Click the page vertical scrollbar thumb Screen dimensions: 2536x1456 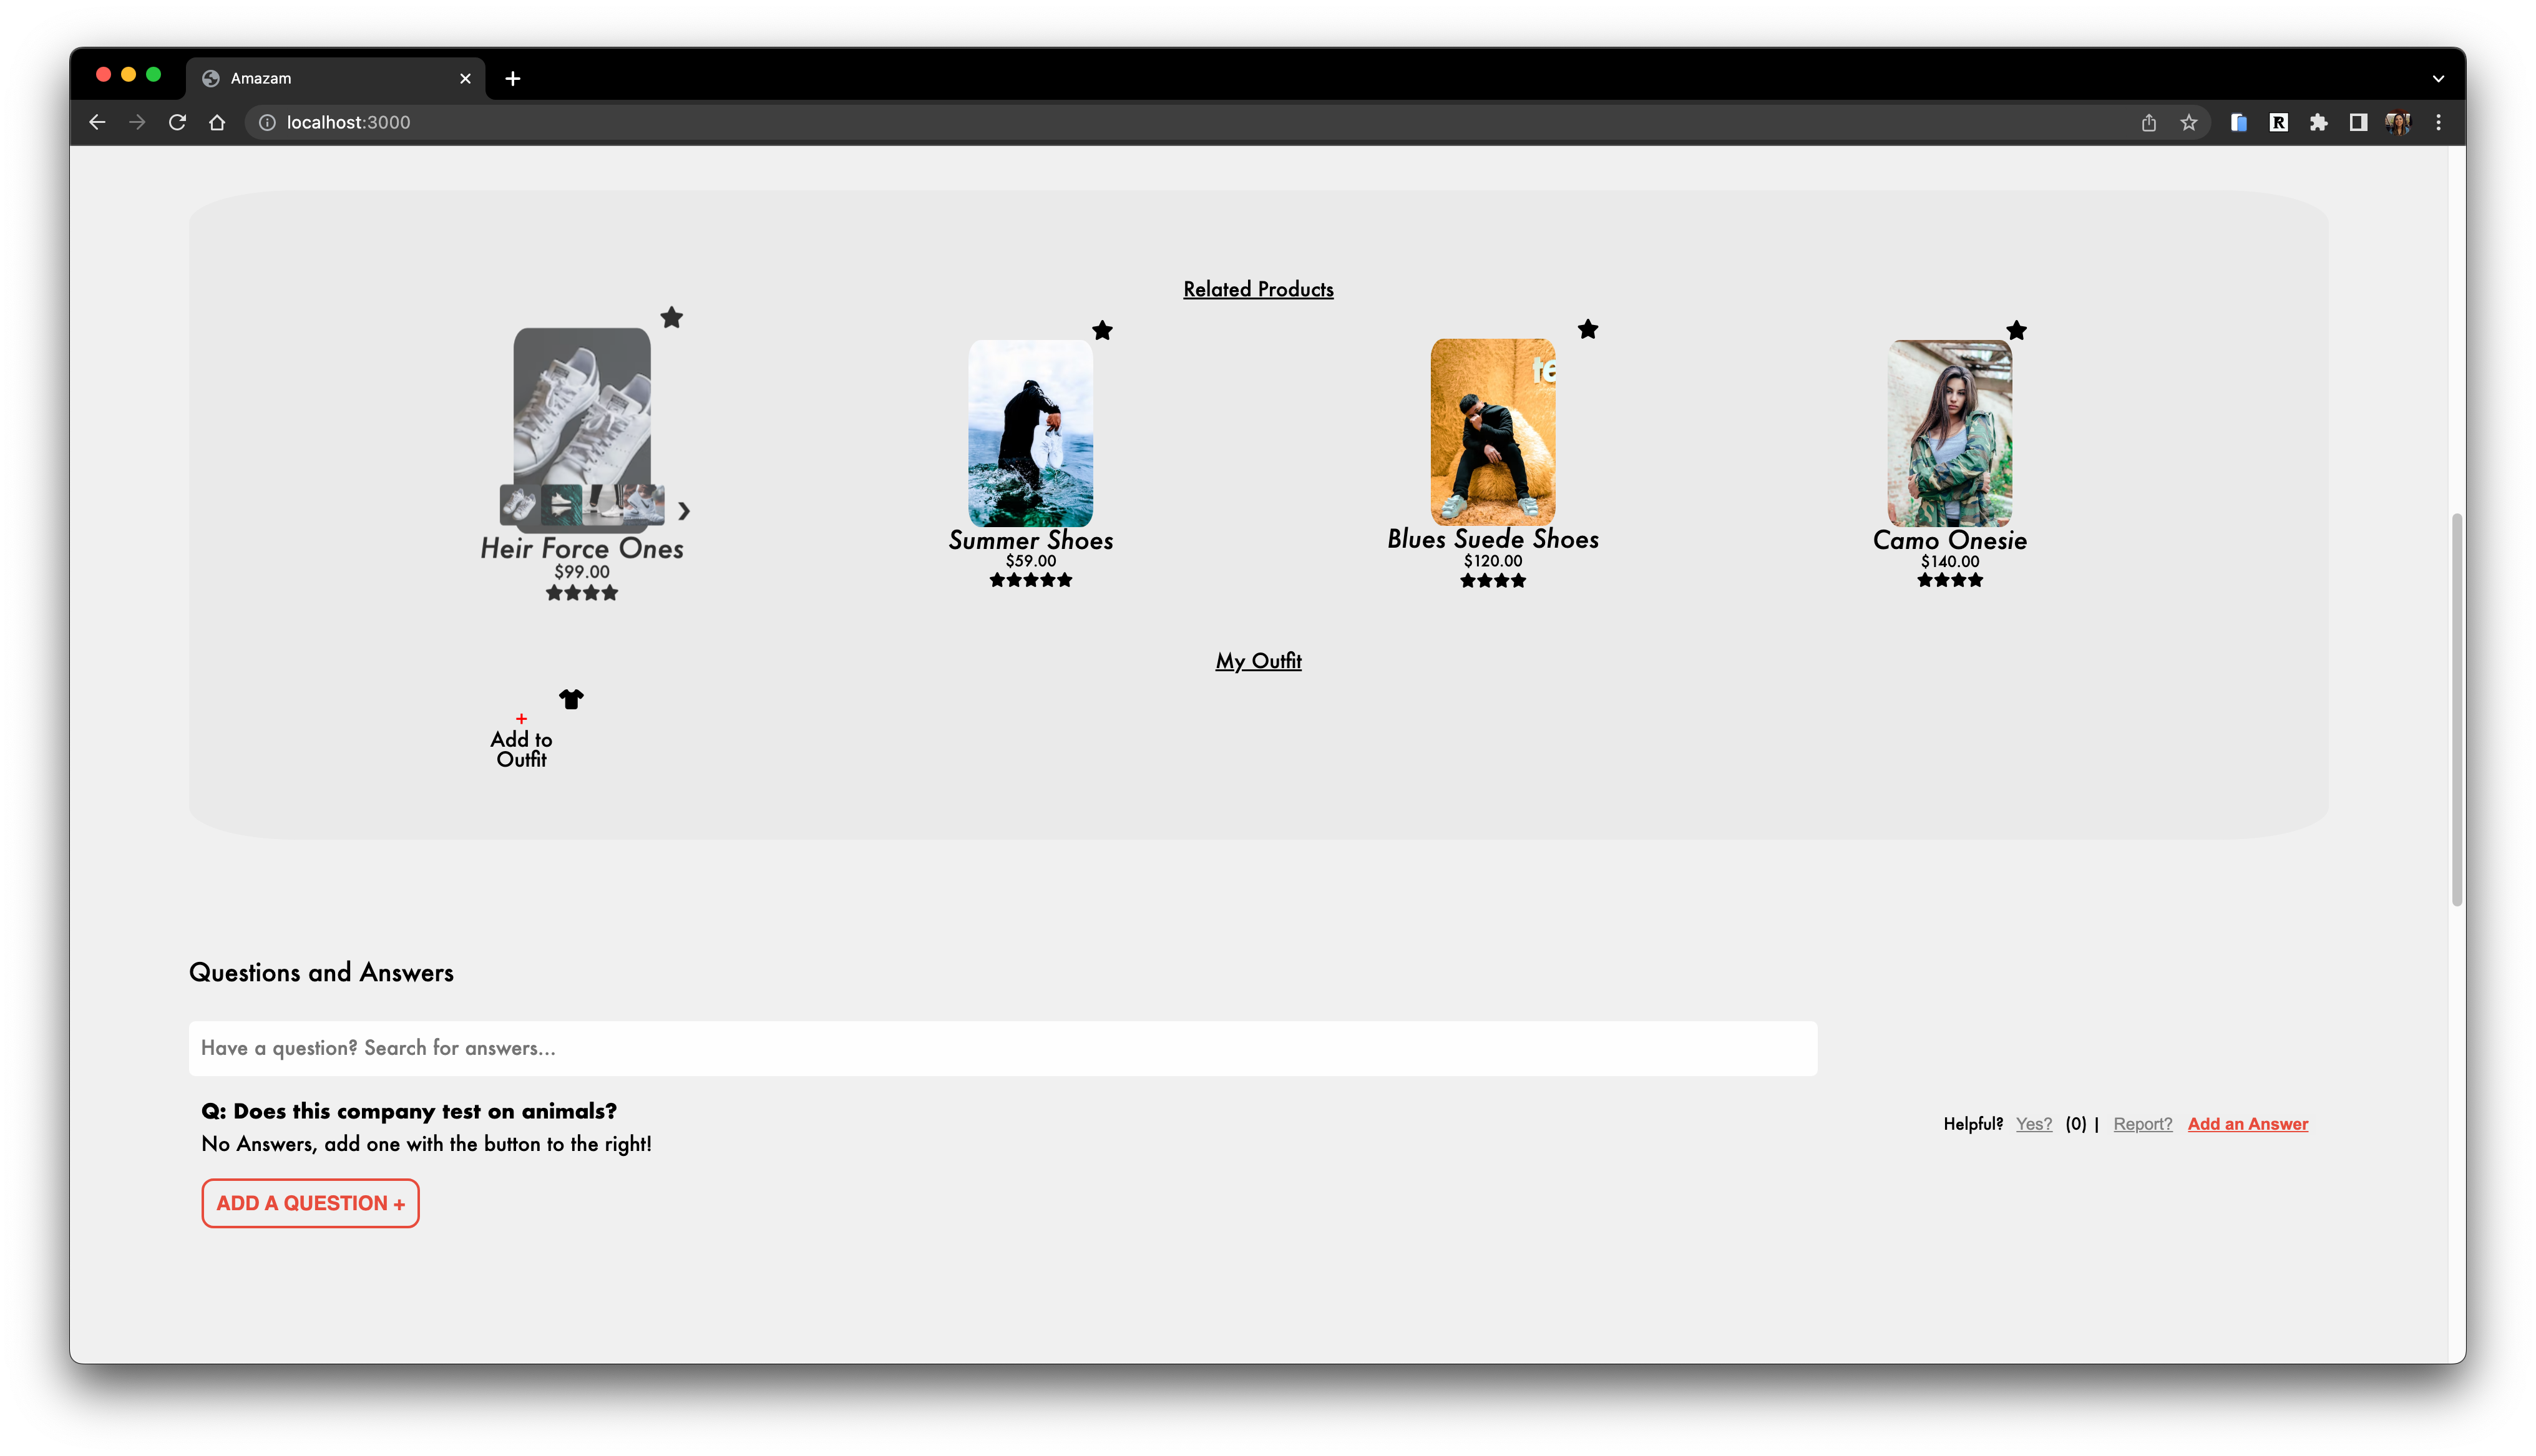click(2456, 709)
